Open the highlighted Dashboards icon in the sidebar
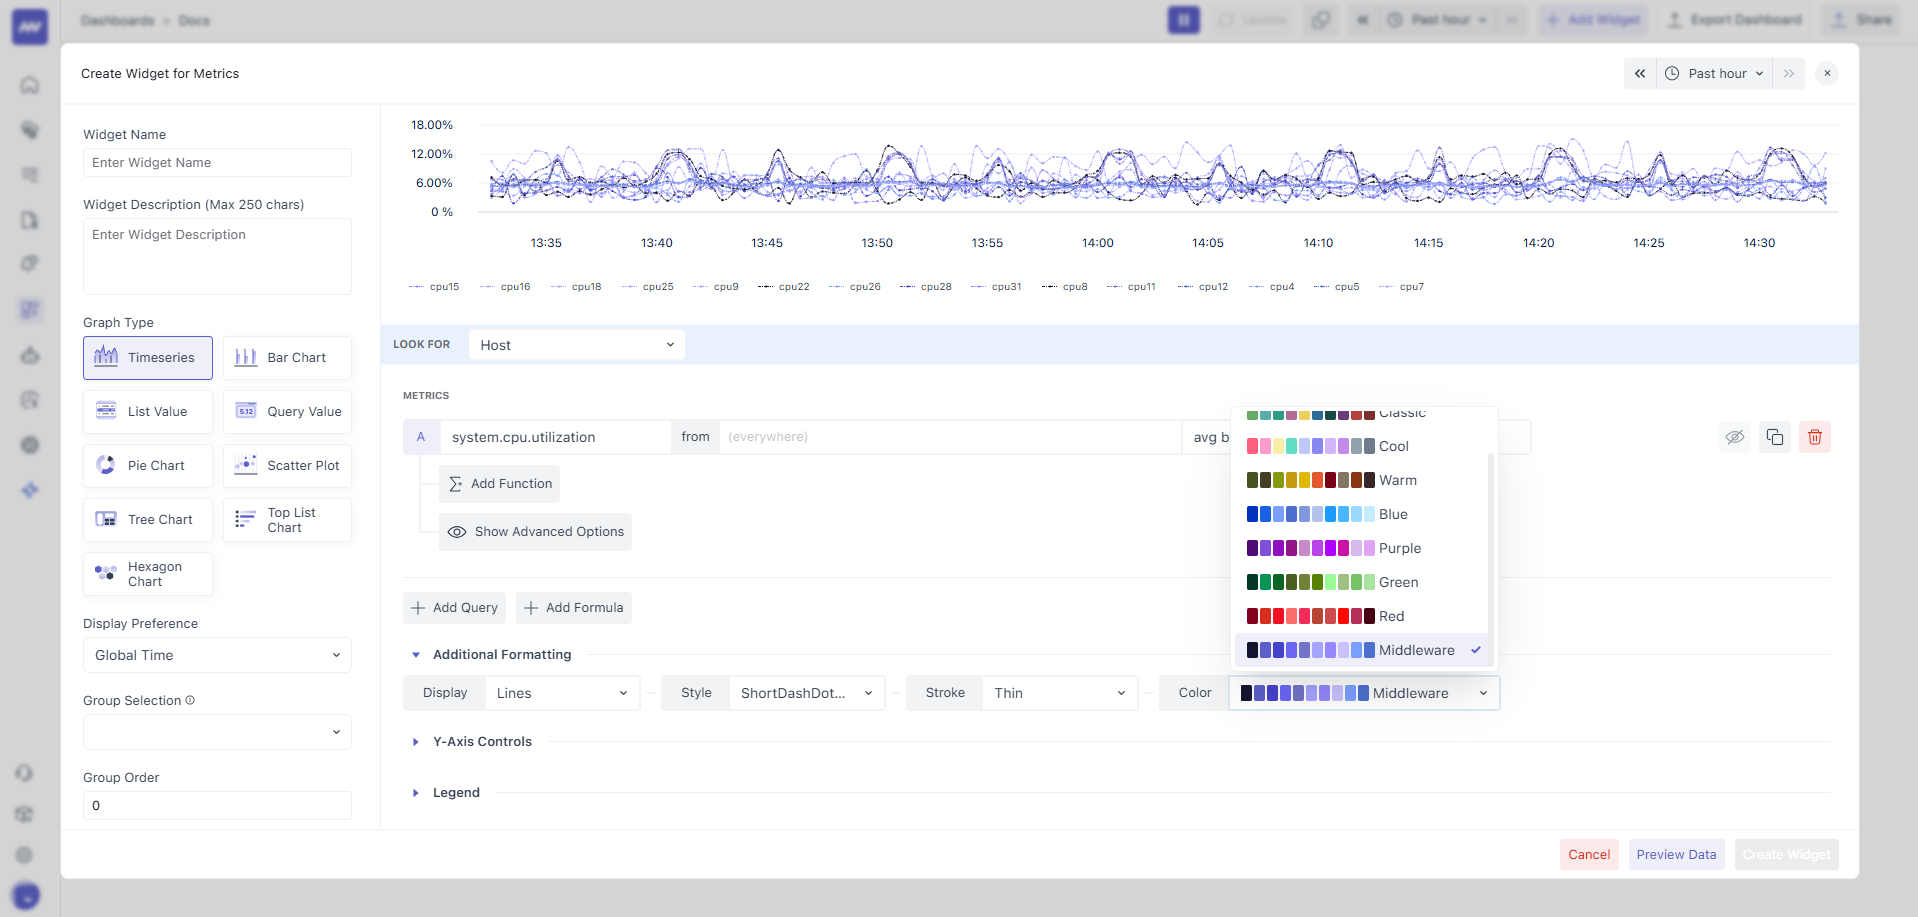The image size is (1918, 917). coord(30,310)
